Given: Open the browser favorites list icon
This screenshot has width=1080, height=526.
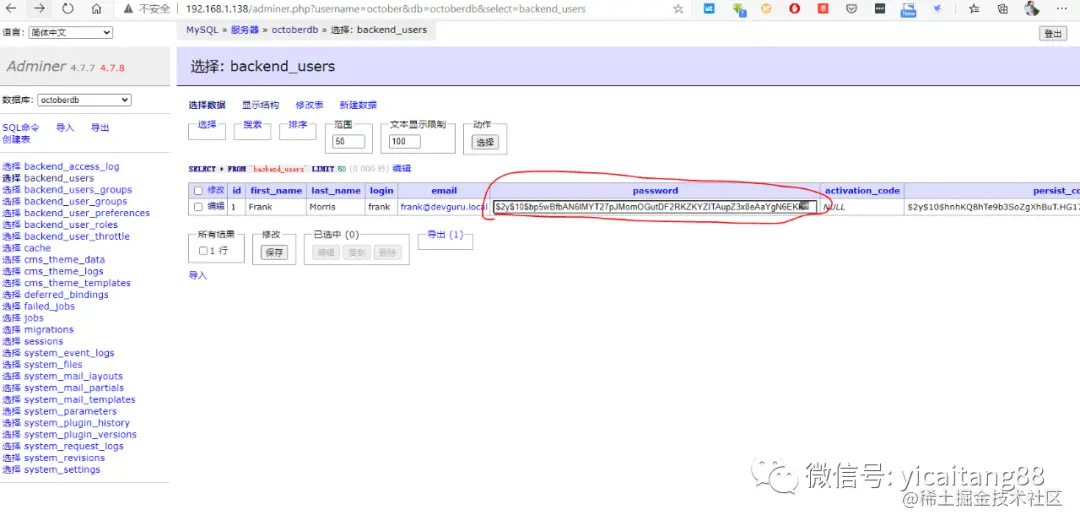Looking at the screenshot, I should pos(974,9).
